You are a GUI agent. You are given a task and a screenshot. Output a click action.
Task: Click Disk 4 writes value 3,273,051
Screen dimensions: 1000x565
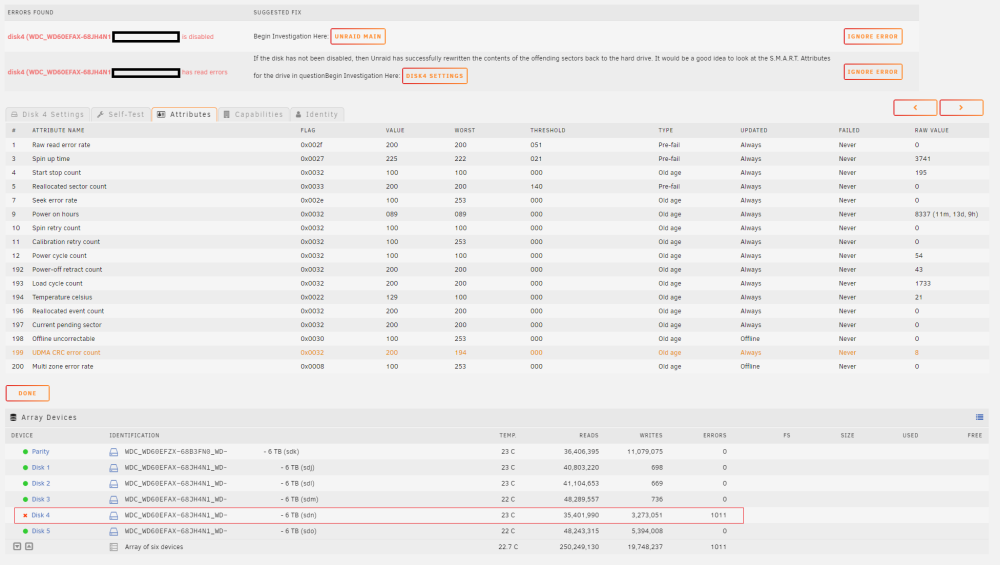[647, 515]
